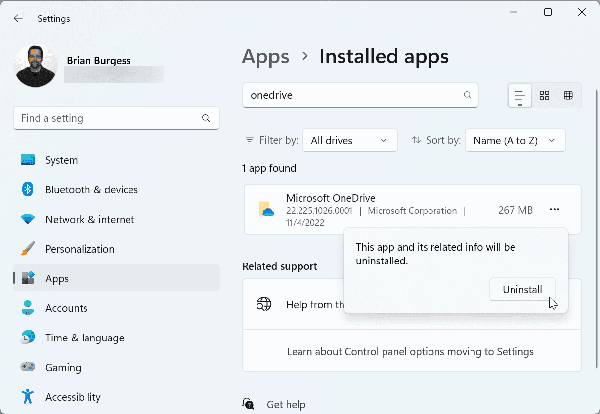Screen dimensions: 600x414
Task: Open Network & internet category
Action: click(116, 219)
